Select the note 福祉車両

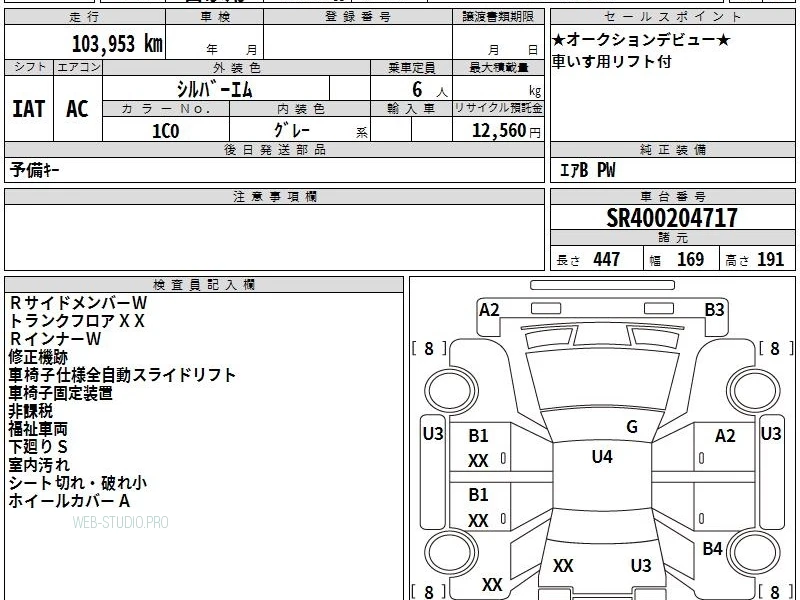click(x=38, y=429)
